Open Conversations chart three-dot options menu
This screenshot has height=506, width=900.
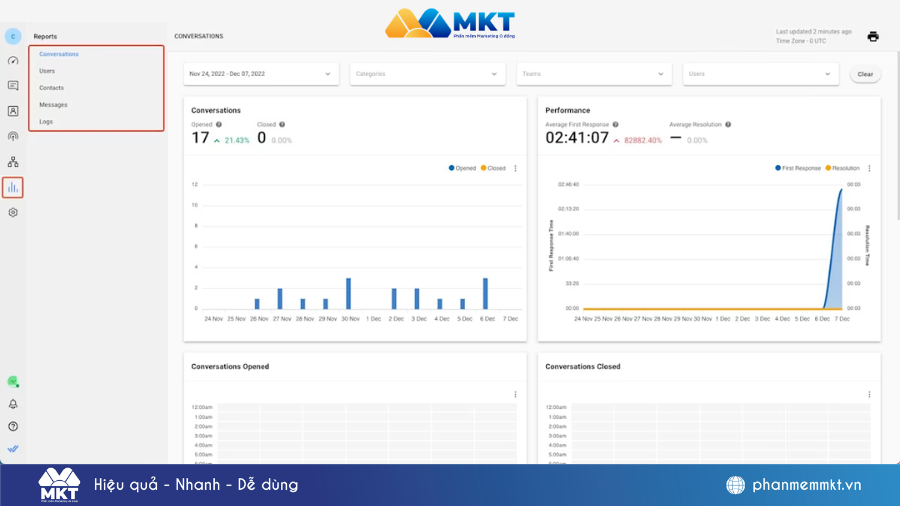tap(515, 168)
